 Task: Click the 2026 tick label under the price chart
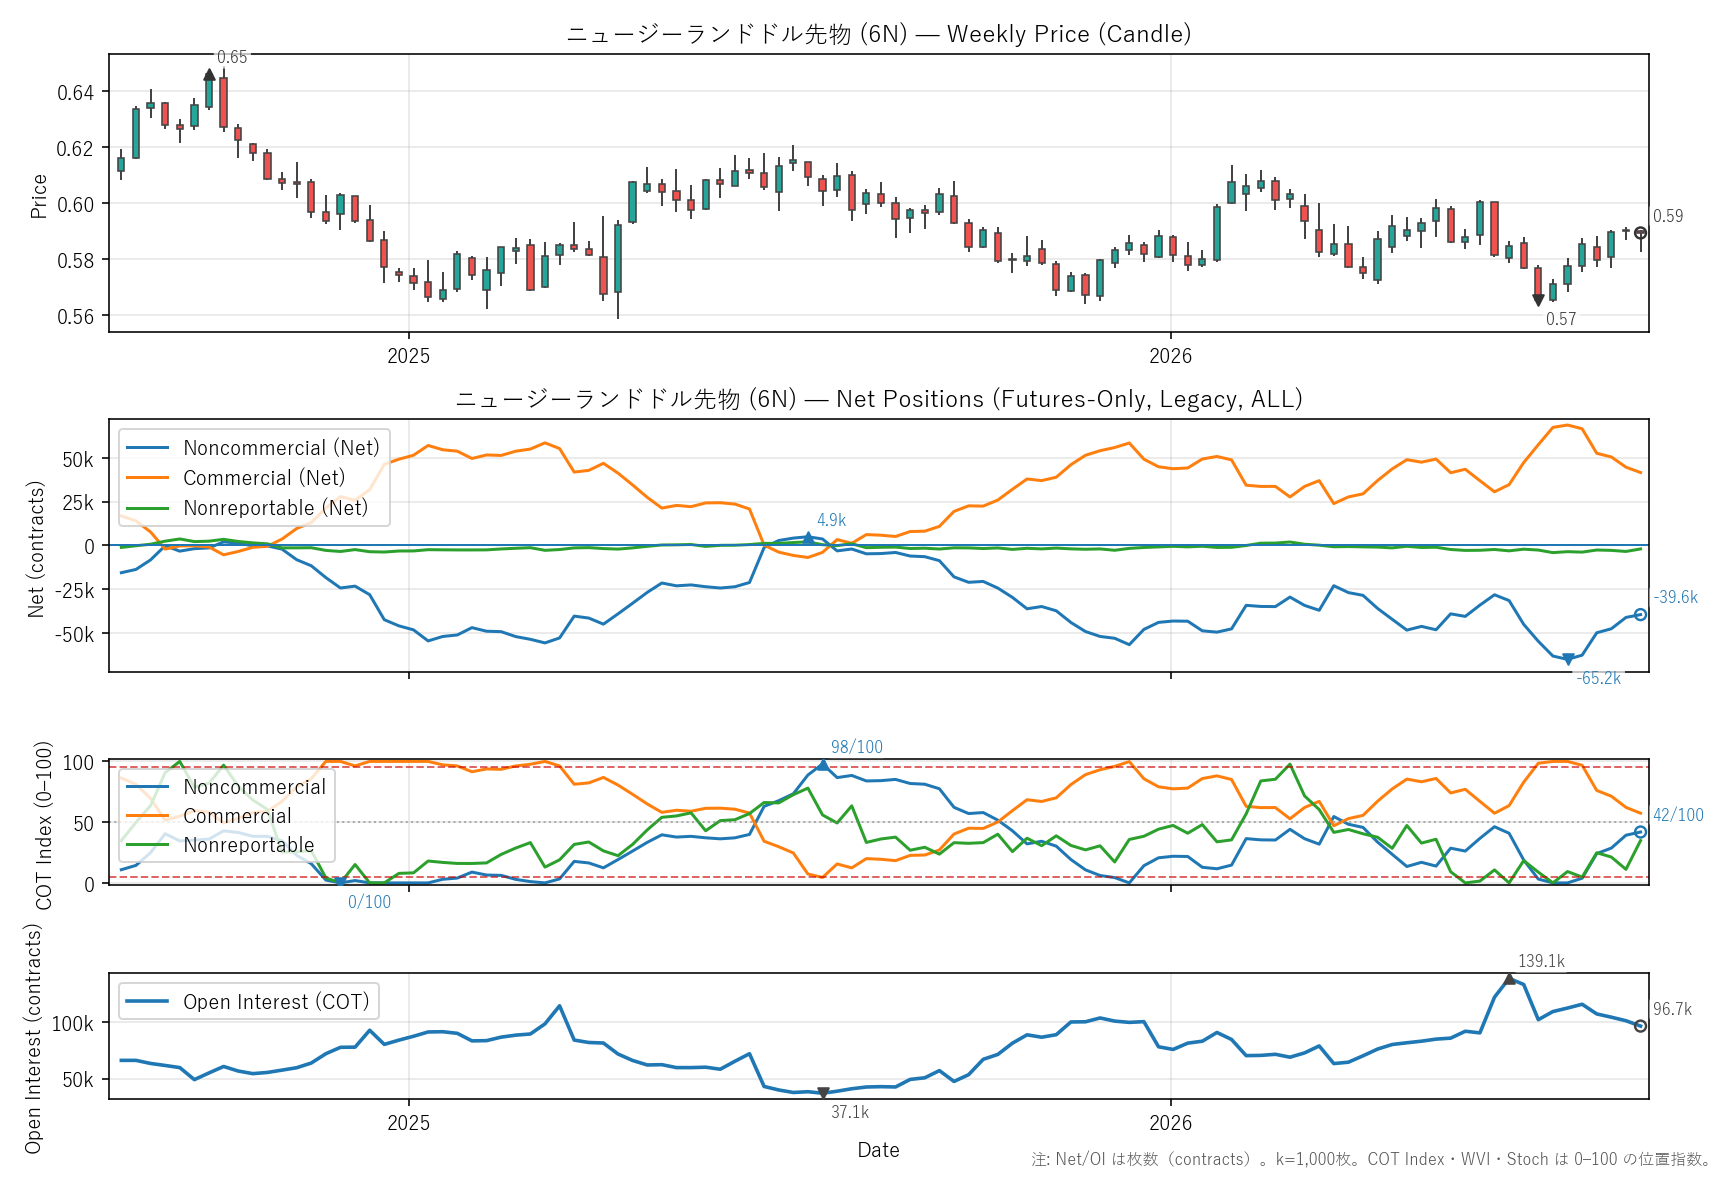point(1170,356)
